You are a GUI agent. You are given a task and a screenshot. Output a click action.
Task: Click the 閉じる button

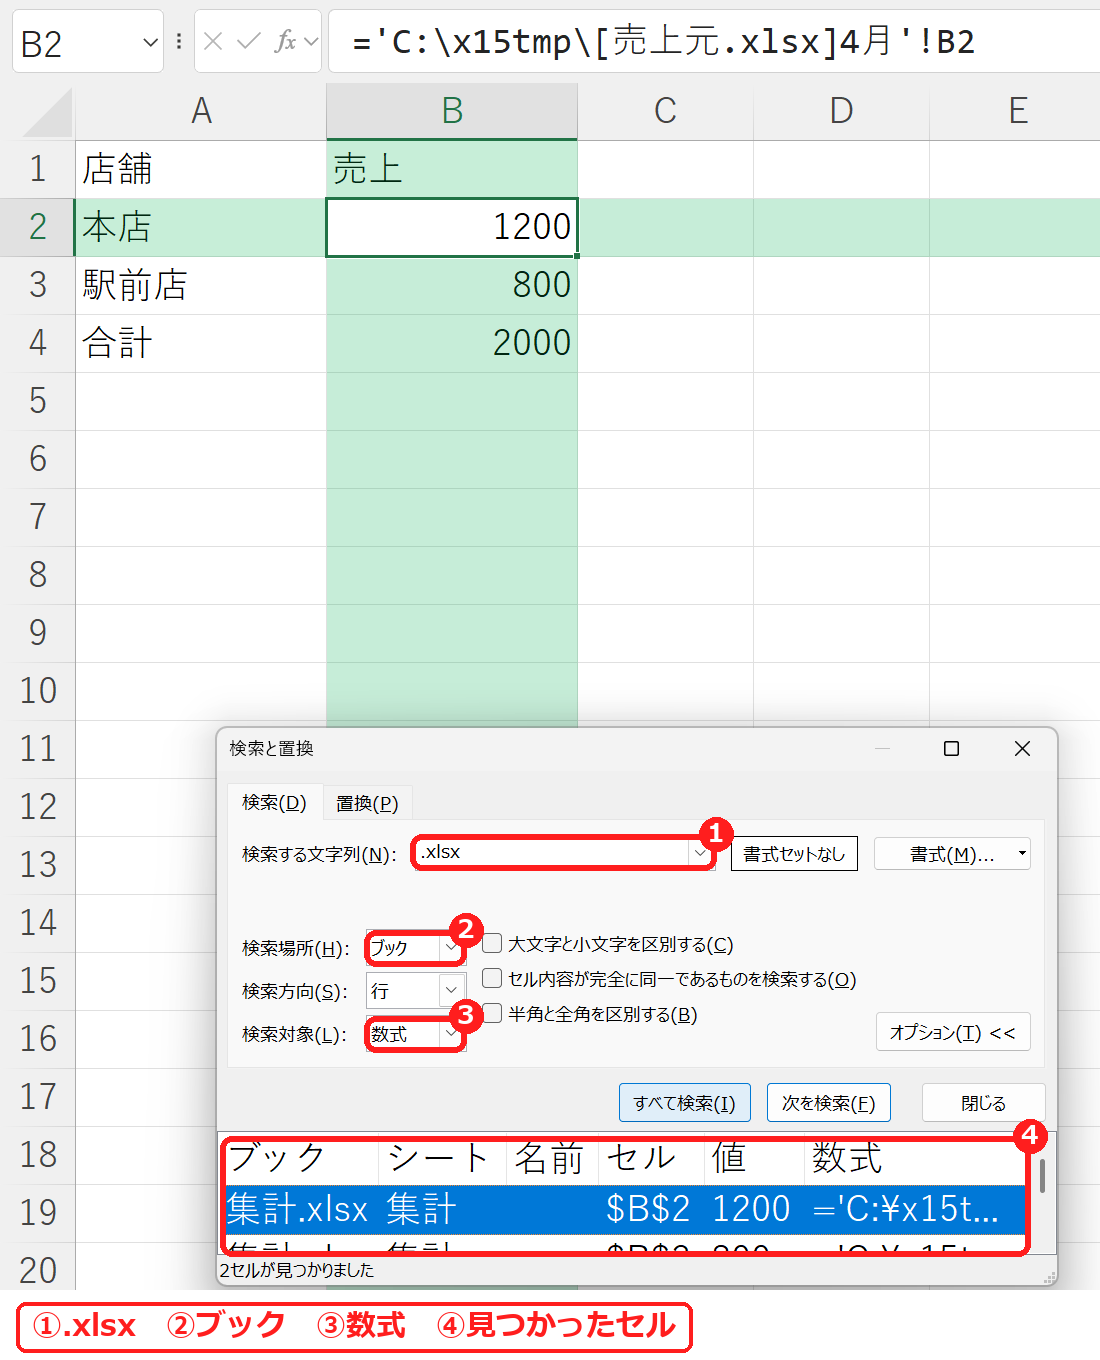[983, 1103]
